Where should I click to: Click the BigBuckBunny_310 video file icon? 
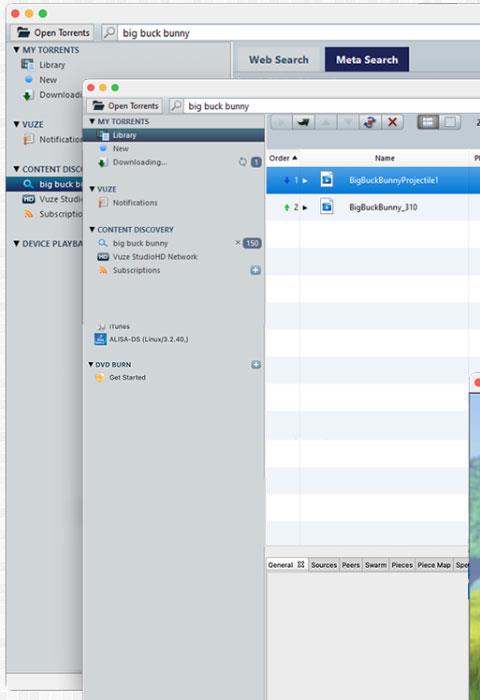(326, 206)
